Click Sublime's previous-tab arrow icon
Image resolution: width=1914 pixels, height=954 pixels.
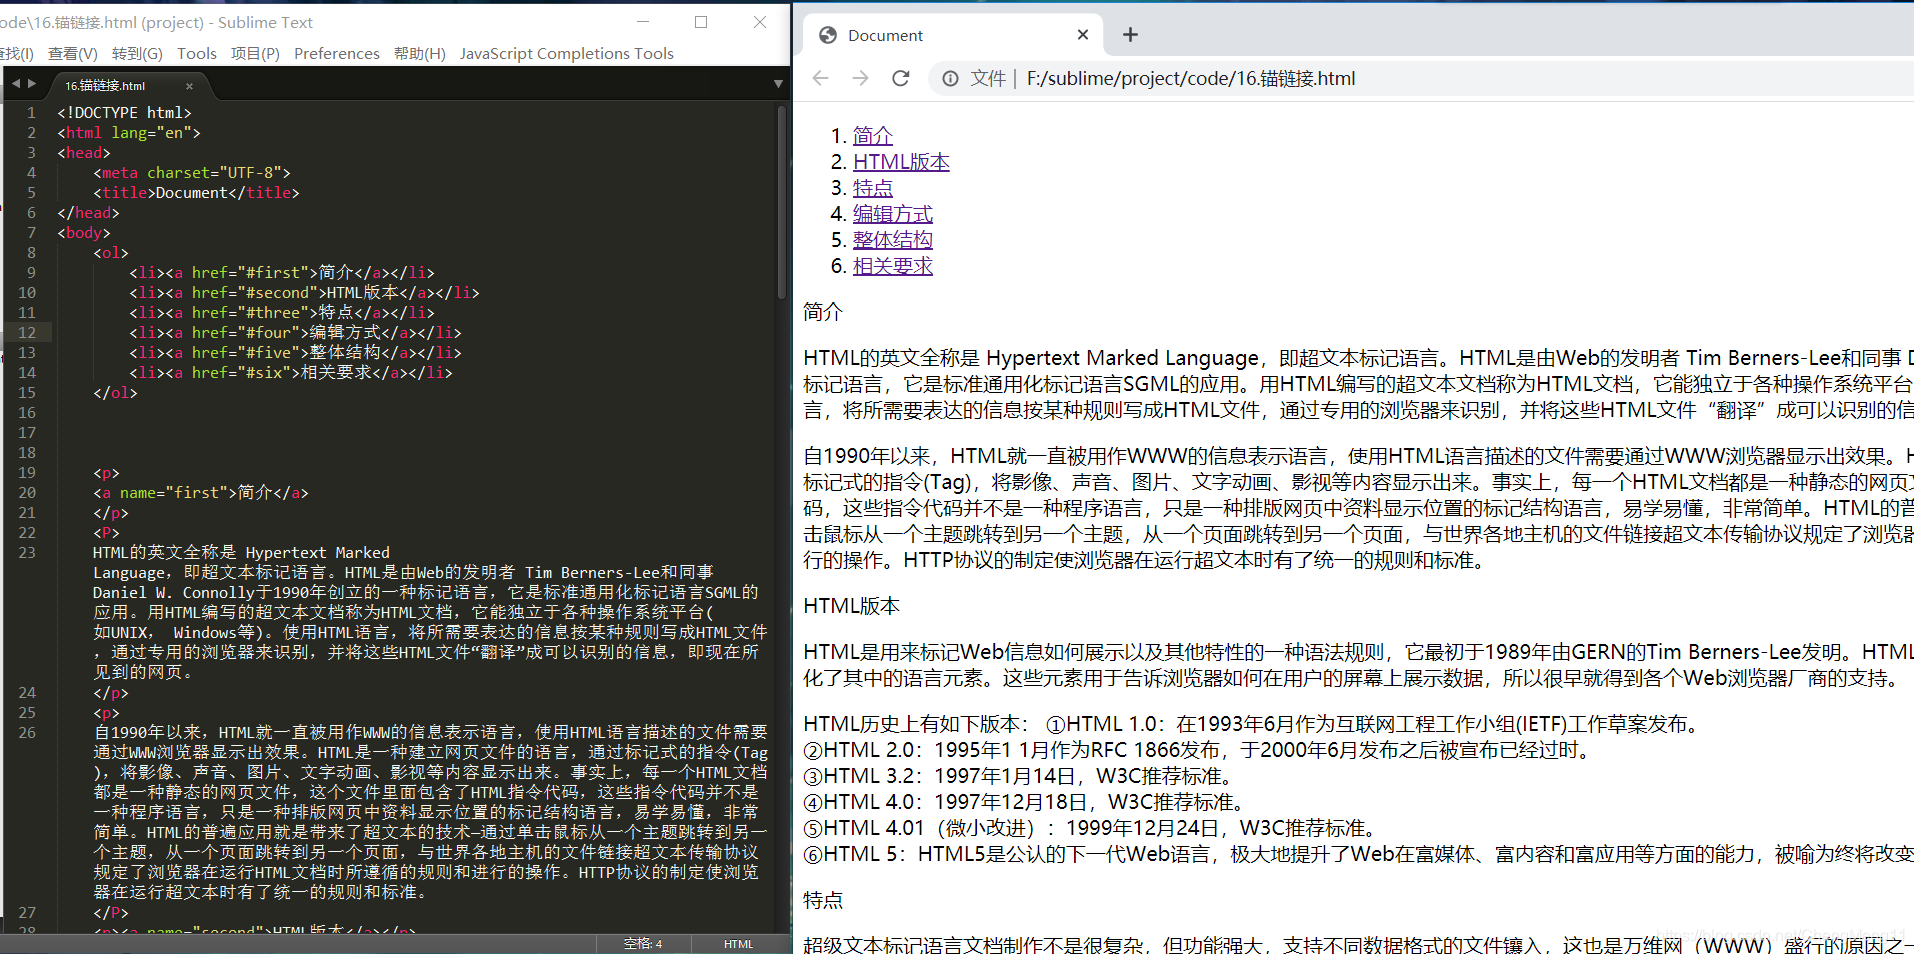coord(14,83)
